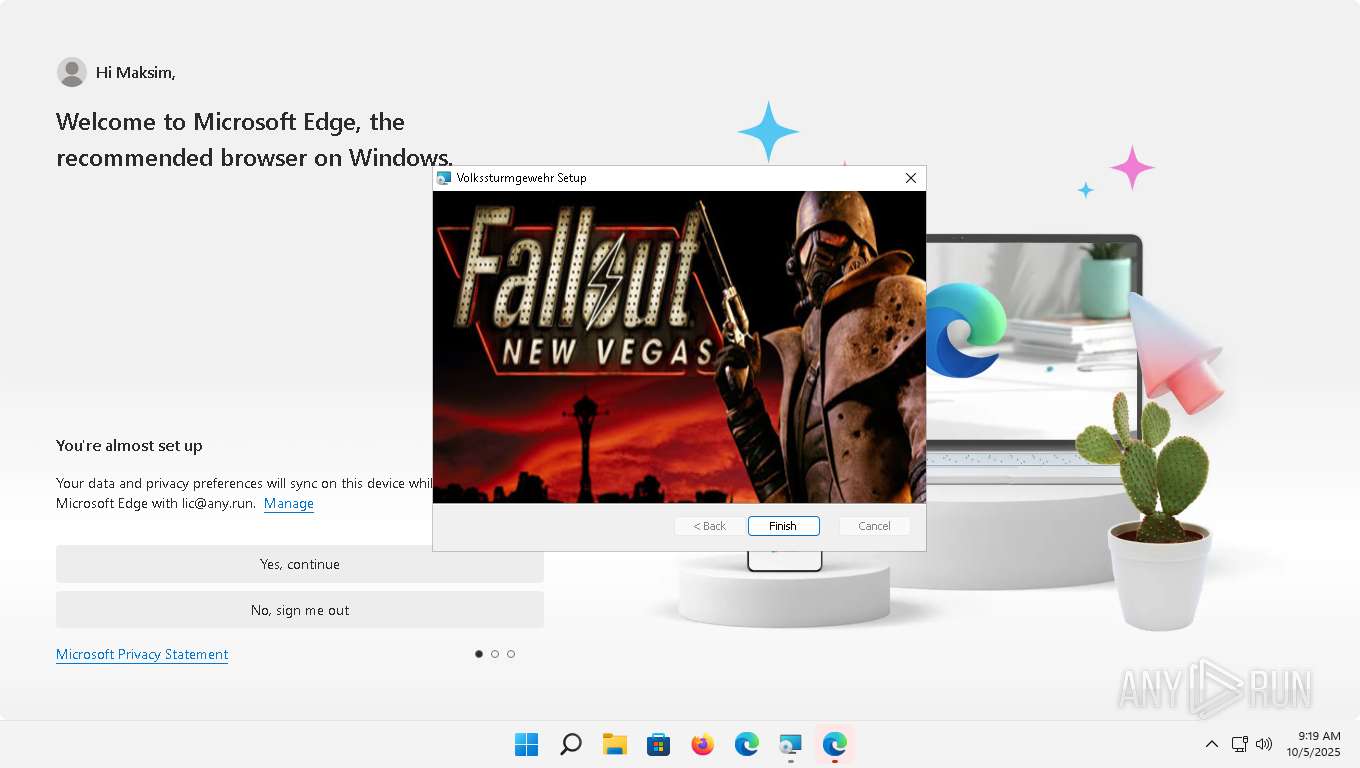Click Cancel button in setup dialog
1360x768 pixels.
pos(874,526)
